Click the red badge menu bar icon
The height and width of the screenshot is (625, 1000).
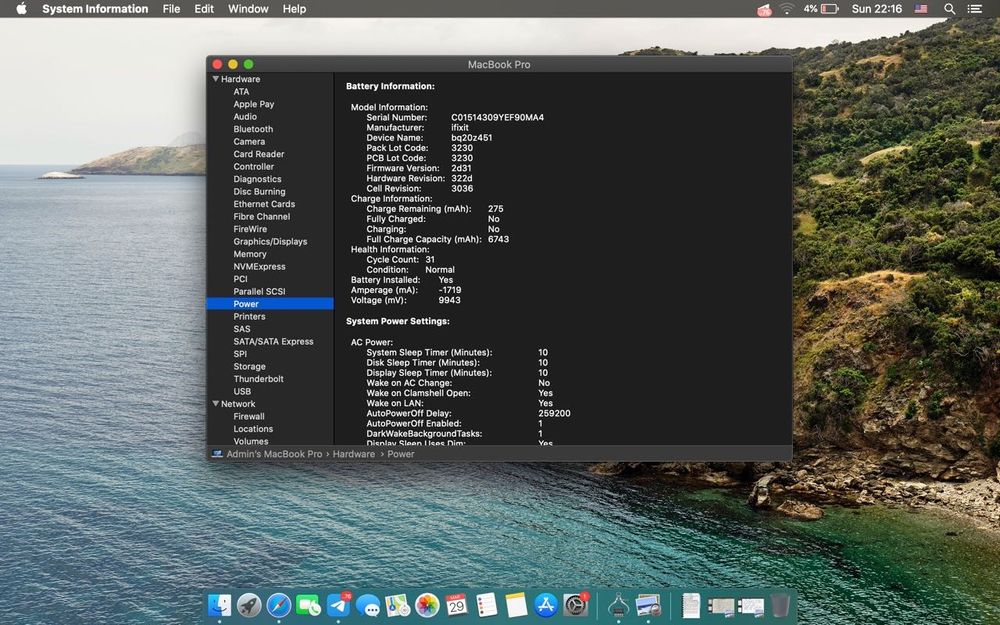764,10
